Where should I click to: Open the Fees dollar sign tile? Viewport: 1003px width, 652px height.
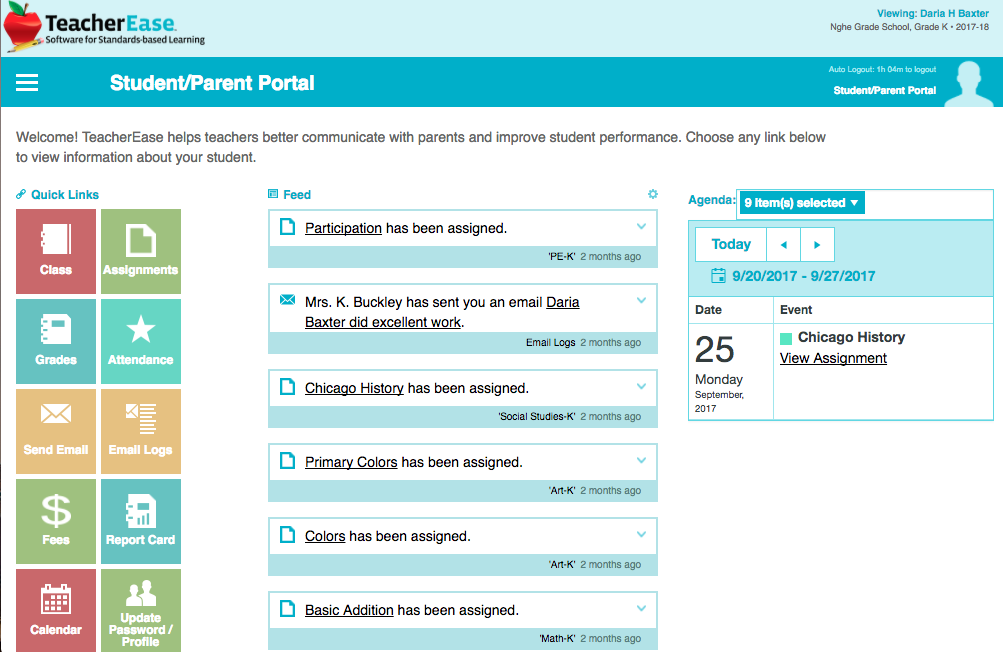[56, 521]
